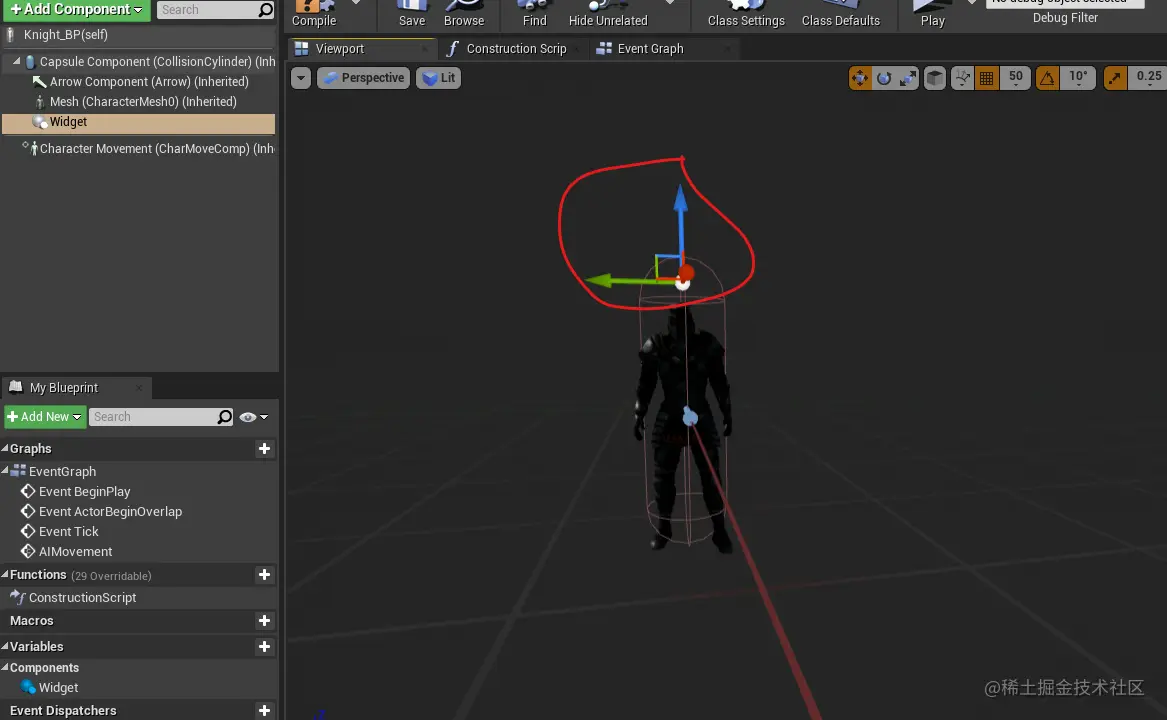Collapse Variables section
This screenshot has width=1167, height=720.
coord(5,646)
